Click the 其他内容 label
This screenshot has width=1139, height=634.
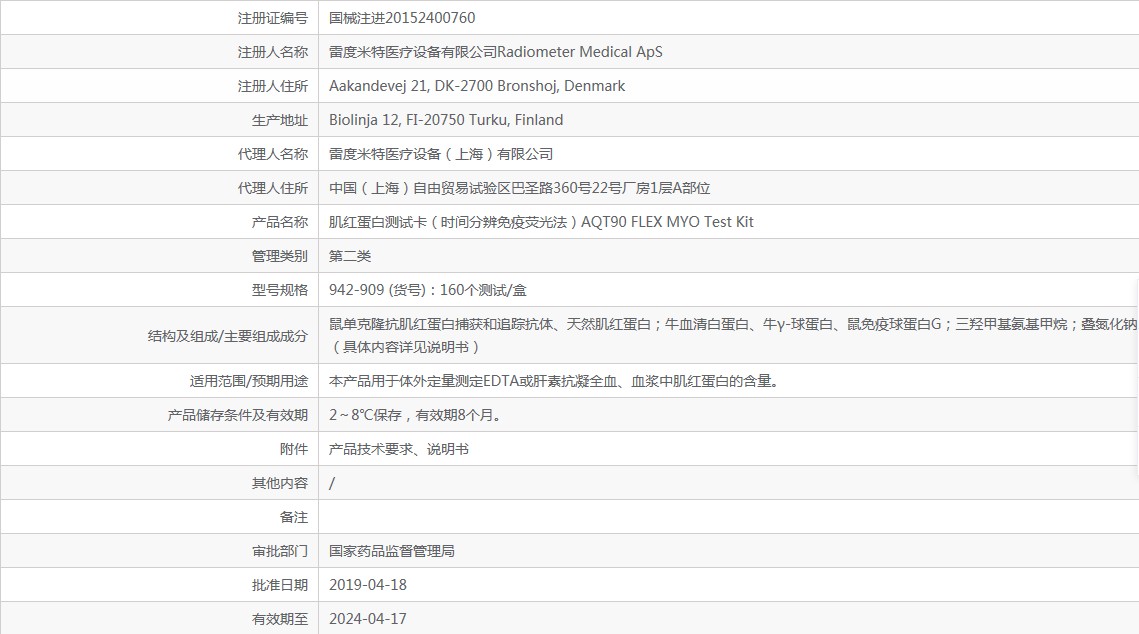click(x=280, y=484)
